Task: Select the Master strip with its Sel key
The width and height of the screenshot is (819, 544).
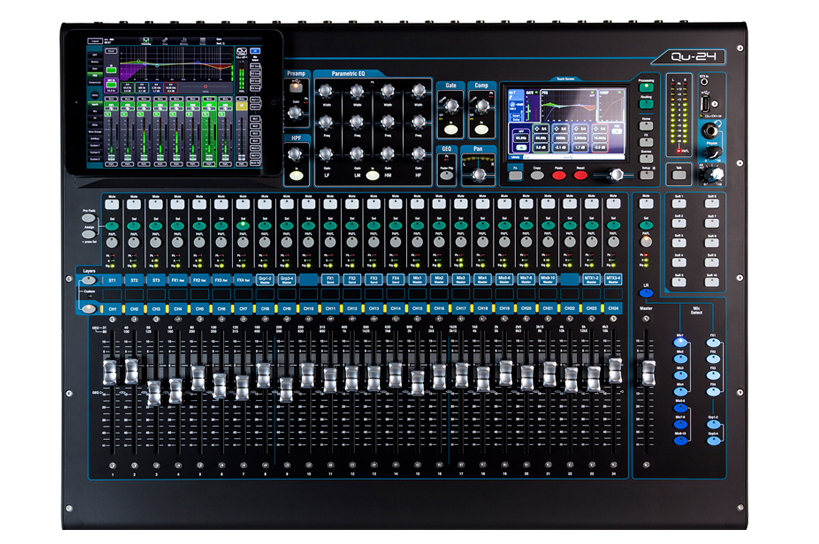Action: [x=646, y=226]
